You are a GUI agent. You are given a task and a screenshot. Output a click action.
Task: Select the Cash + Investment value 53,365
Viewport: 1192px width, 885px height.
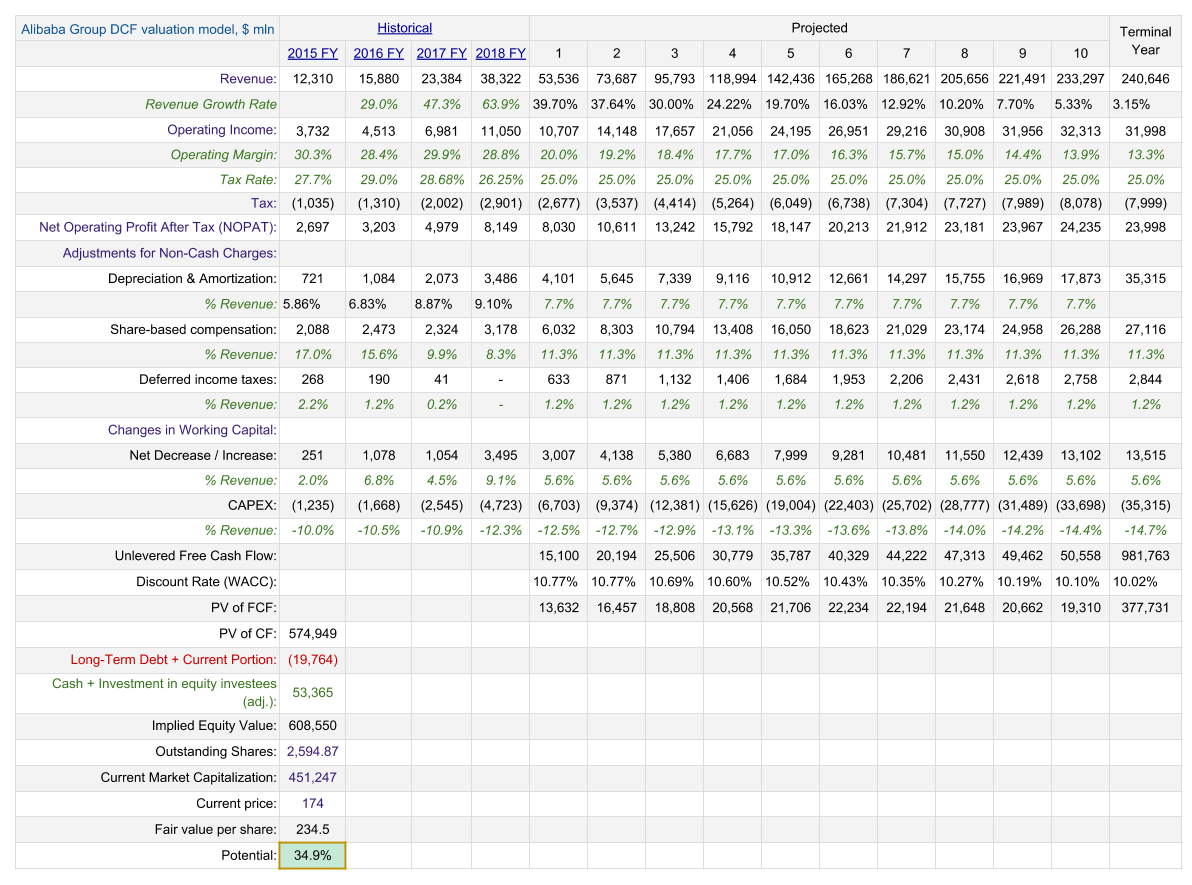pos(312,692)
